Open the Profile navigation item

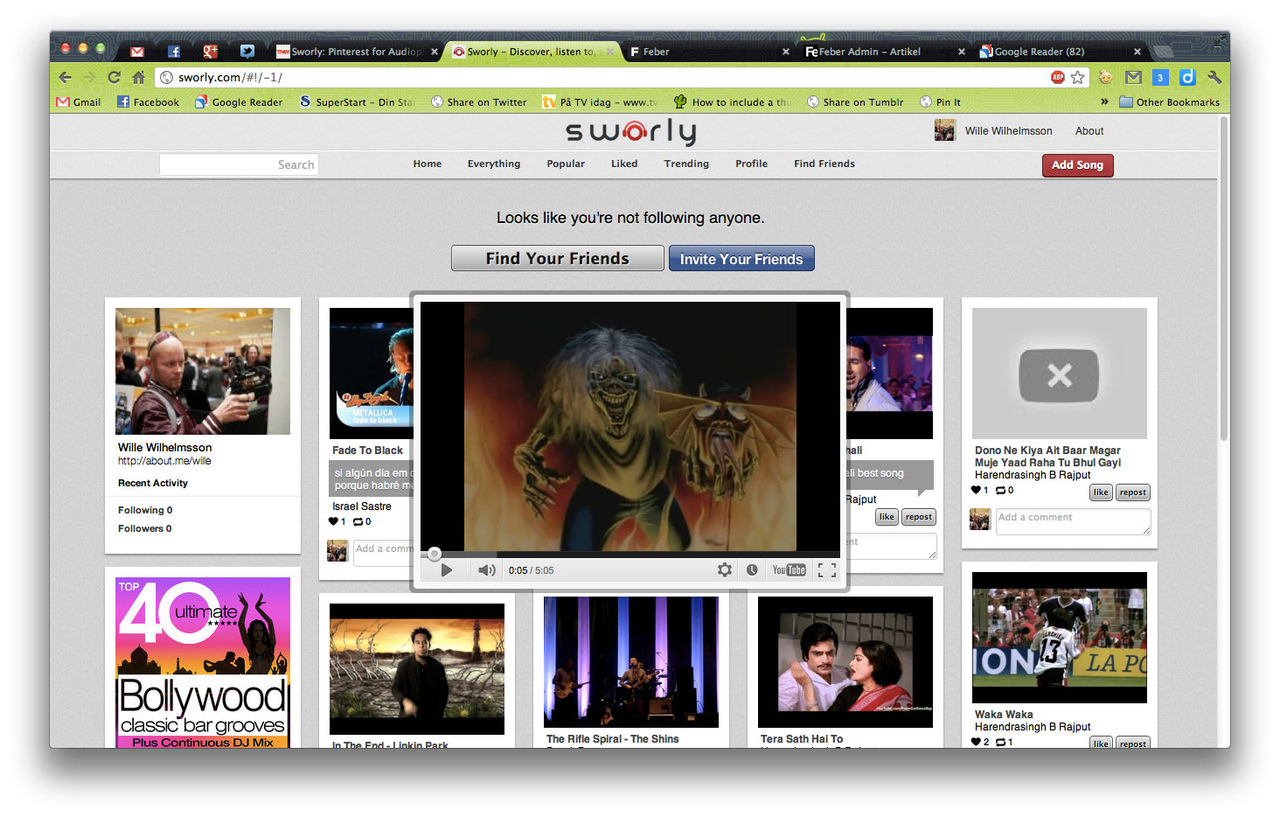(x=752, y=164)
